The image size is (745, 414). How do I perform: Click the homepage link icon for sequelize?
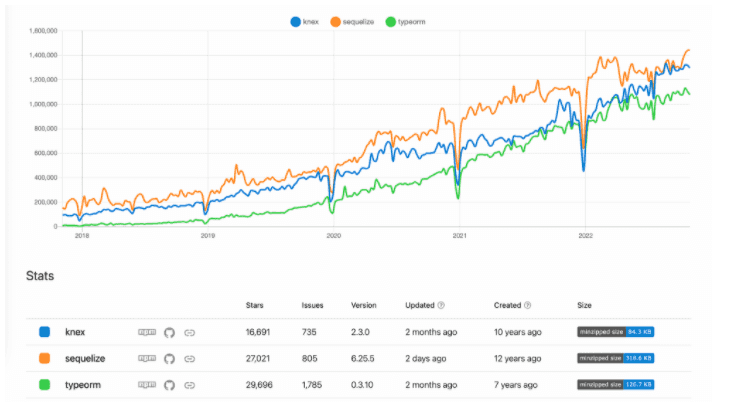190,357
